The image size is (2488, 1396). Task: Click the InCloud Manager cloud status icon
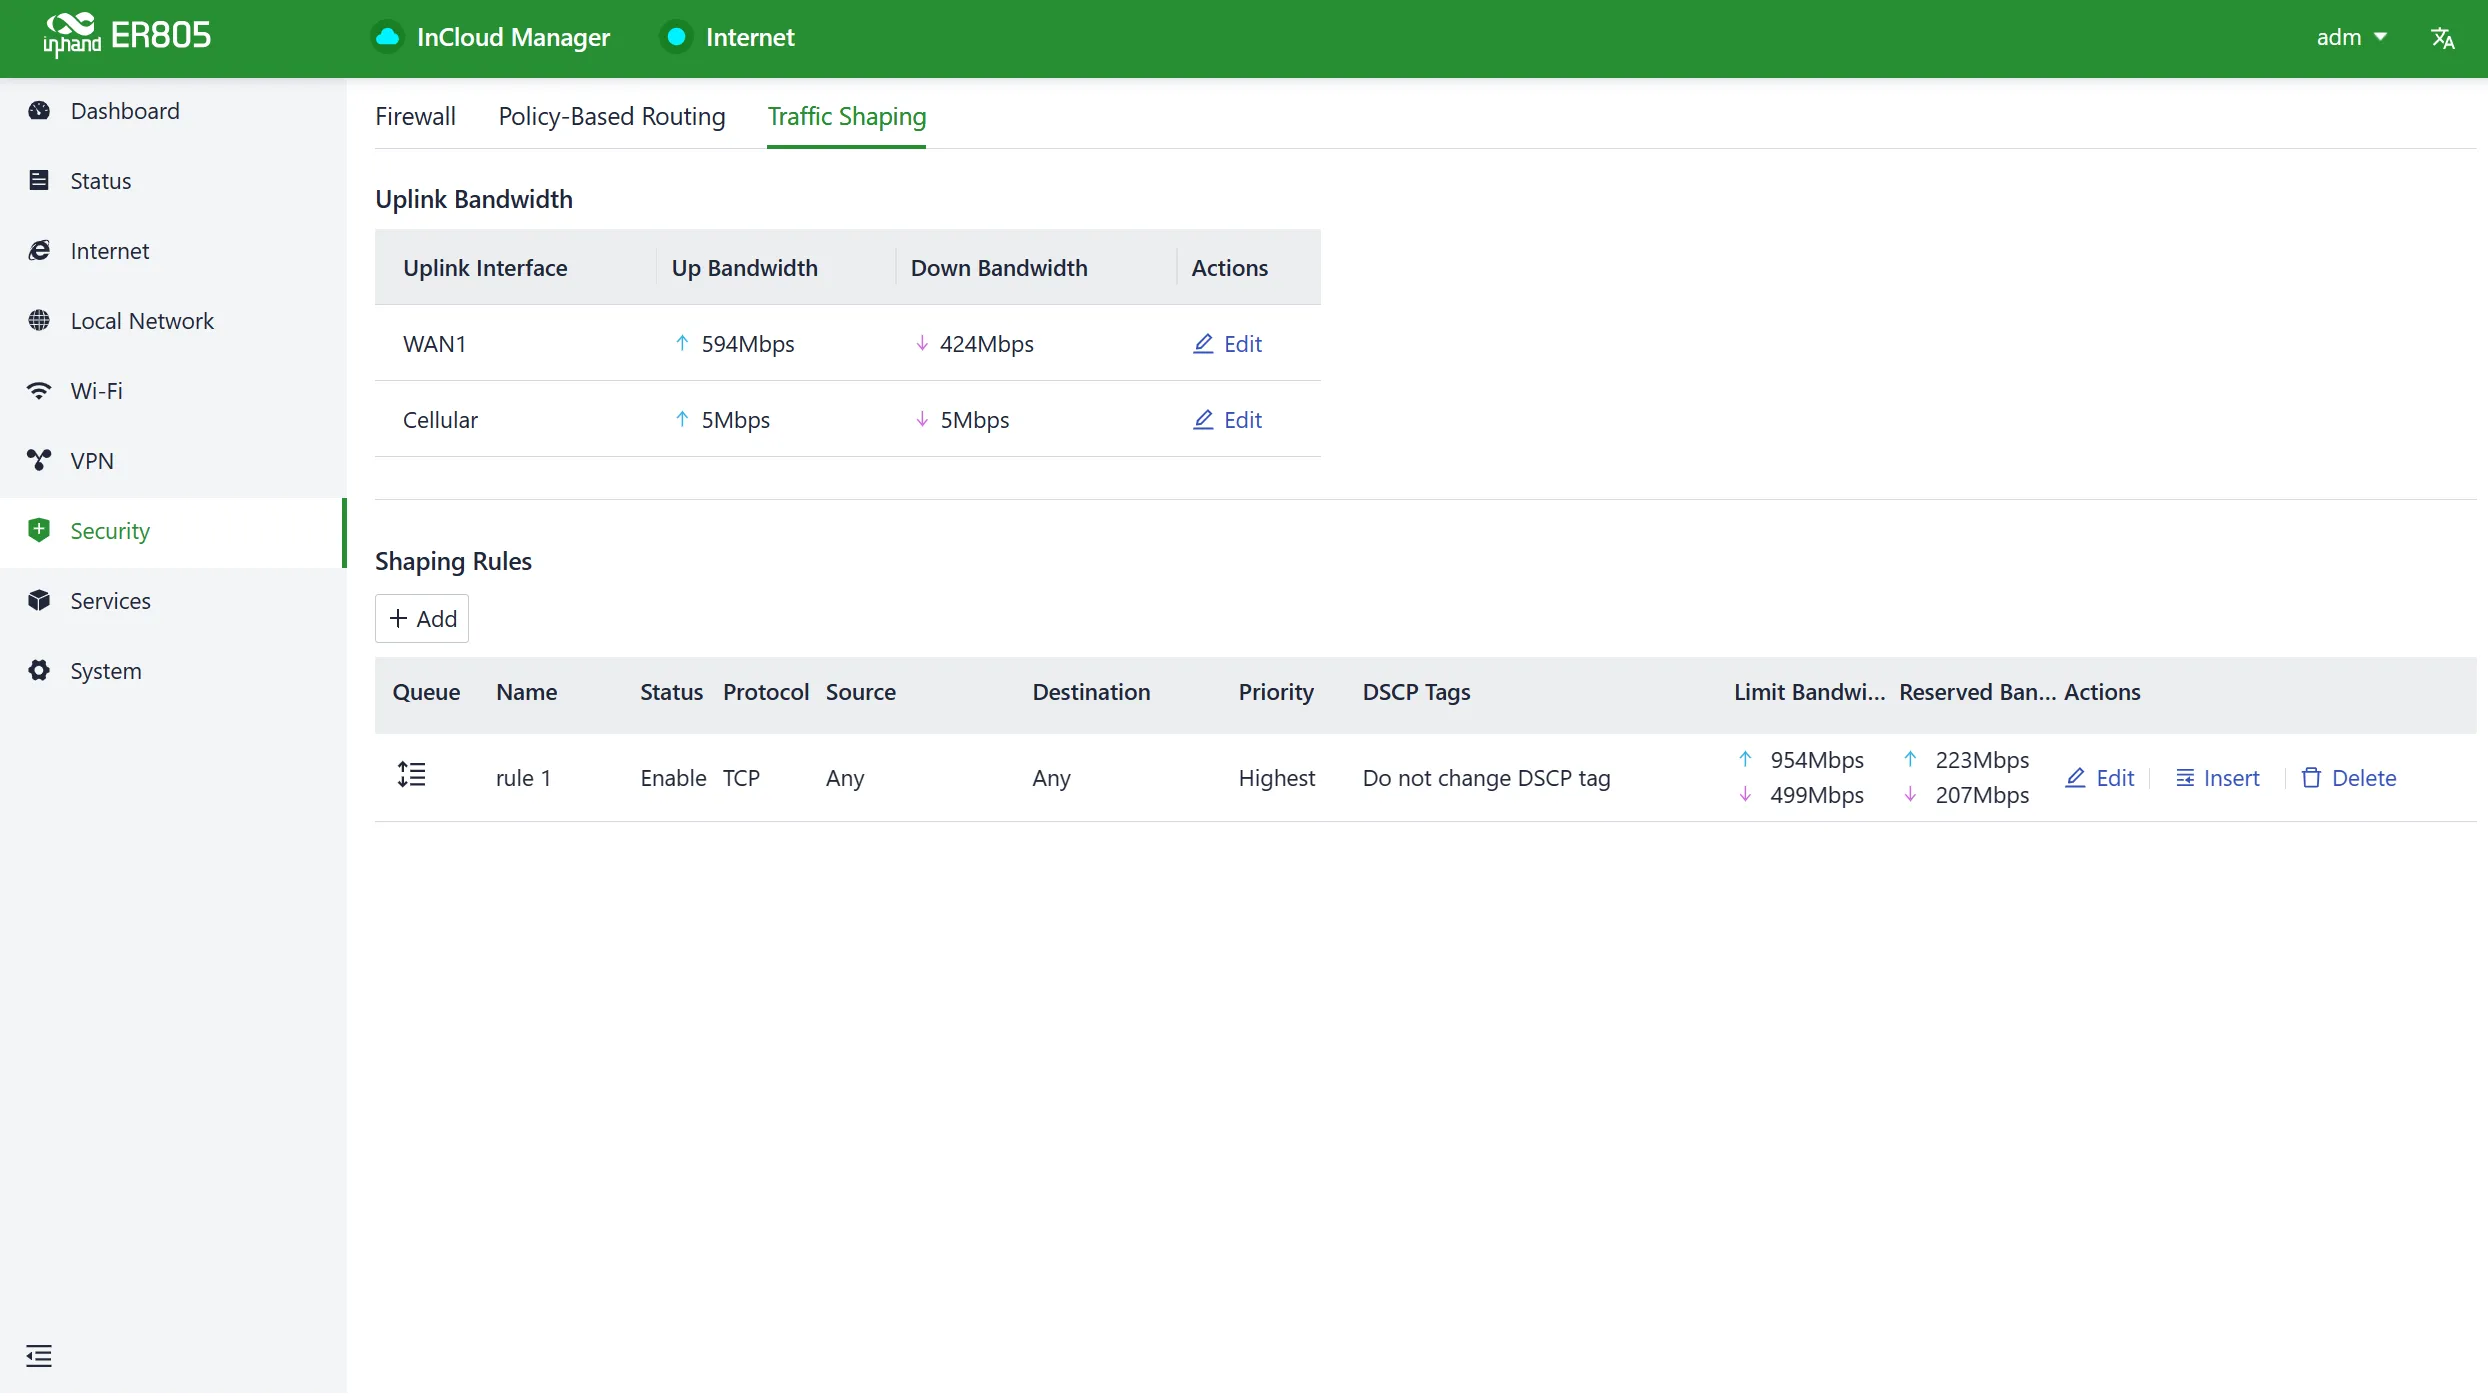pyautogui.click(x=388, y=37)
